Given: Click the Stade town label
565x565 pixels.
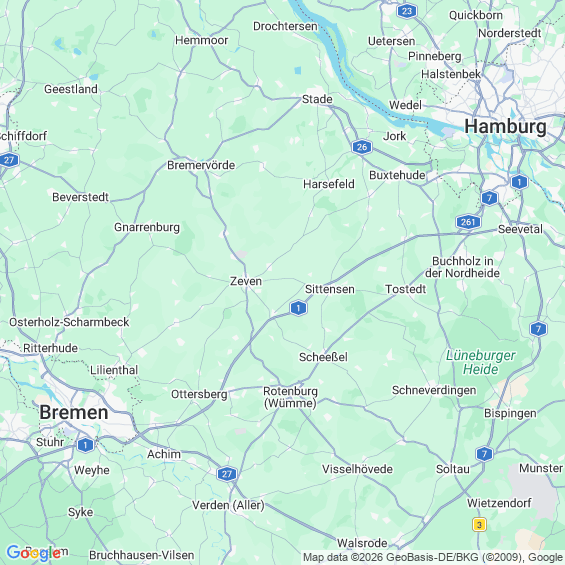Looking at the screenshot, I should click(317, 99).
